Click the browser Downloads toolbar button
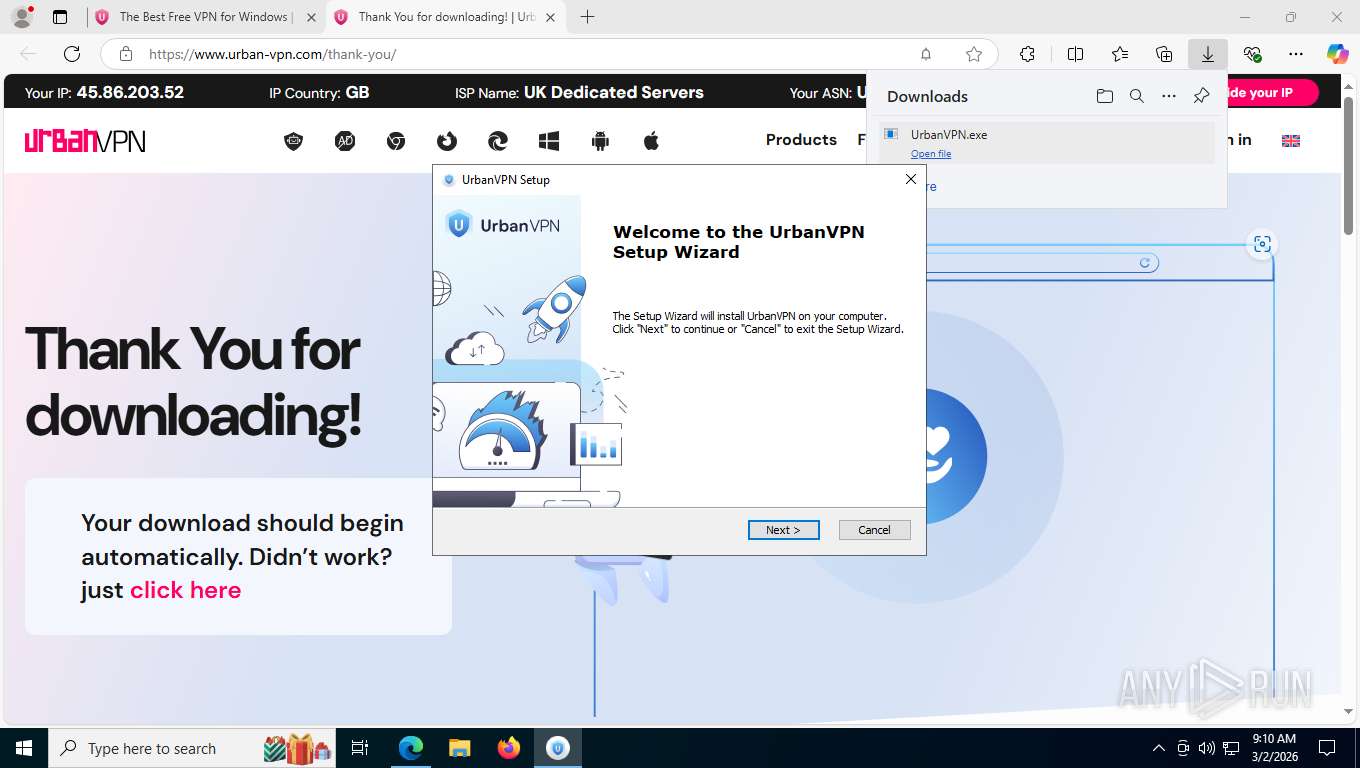The image size is (1360, 768). [x=1207, y=54]
